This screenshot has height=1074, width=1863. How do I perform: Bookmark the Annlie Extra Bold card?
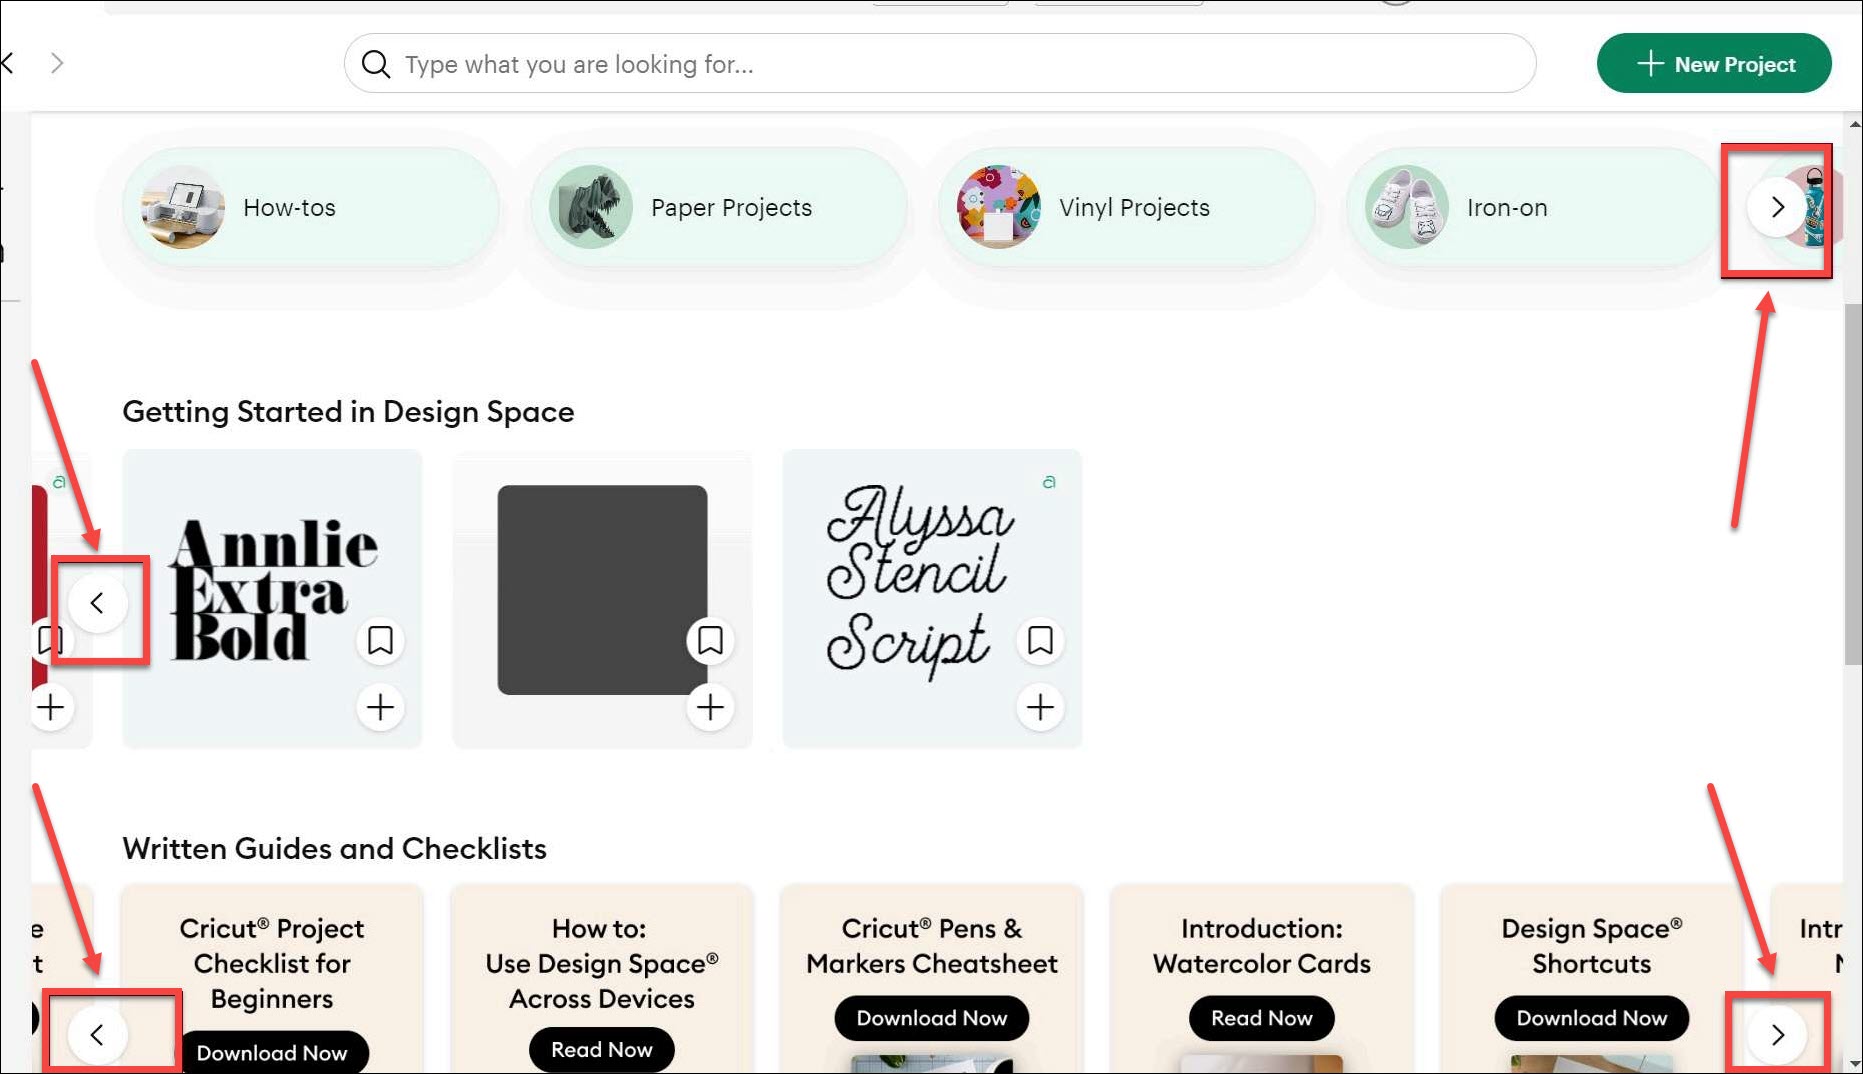380,640
